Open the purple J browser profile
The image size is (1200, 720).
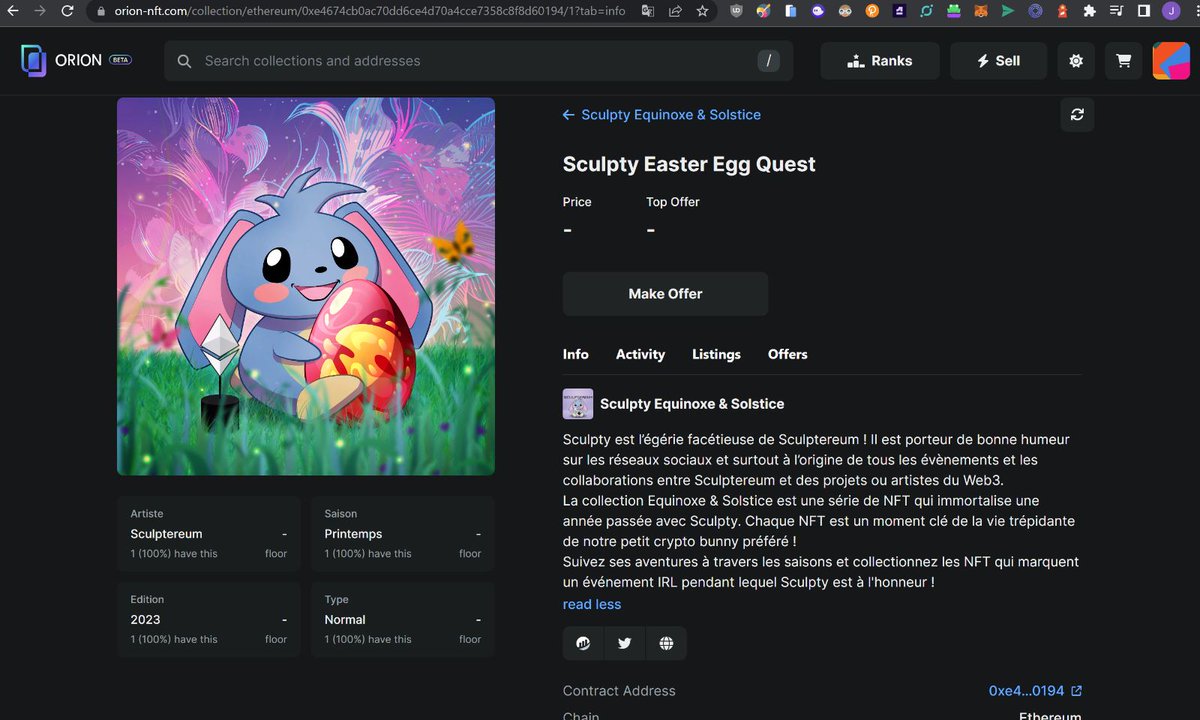tap(1171, 11)
